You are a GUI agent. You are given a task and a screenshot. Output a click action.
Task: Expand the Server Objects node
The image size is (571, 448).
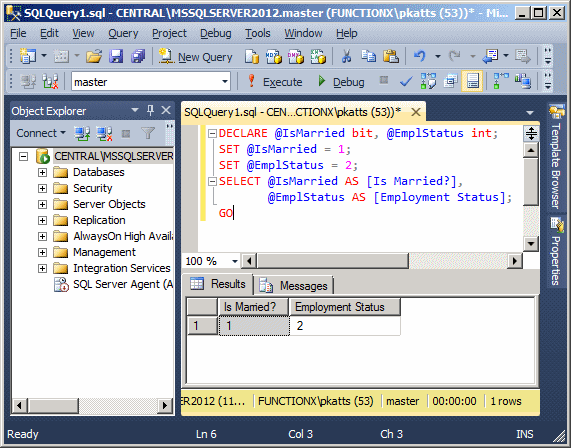click(x=42, y=204)
